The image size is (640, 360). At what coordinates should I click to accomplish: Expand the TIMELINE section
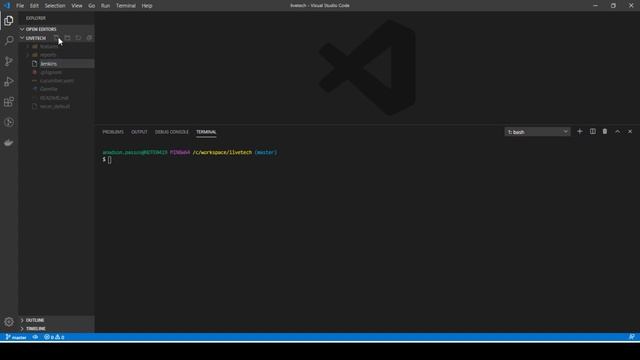coord(57,329)
